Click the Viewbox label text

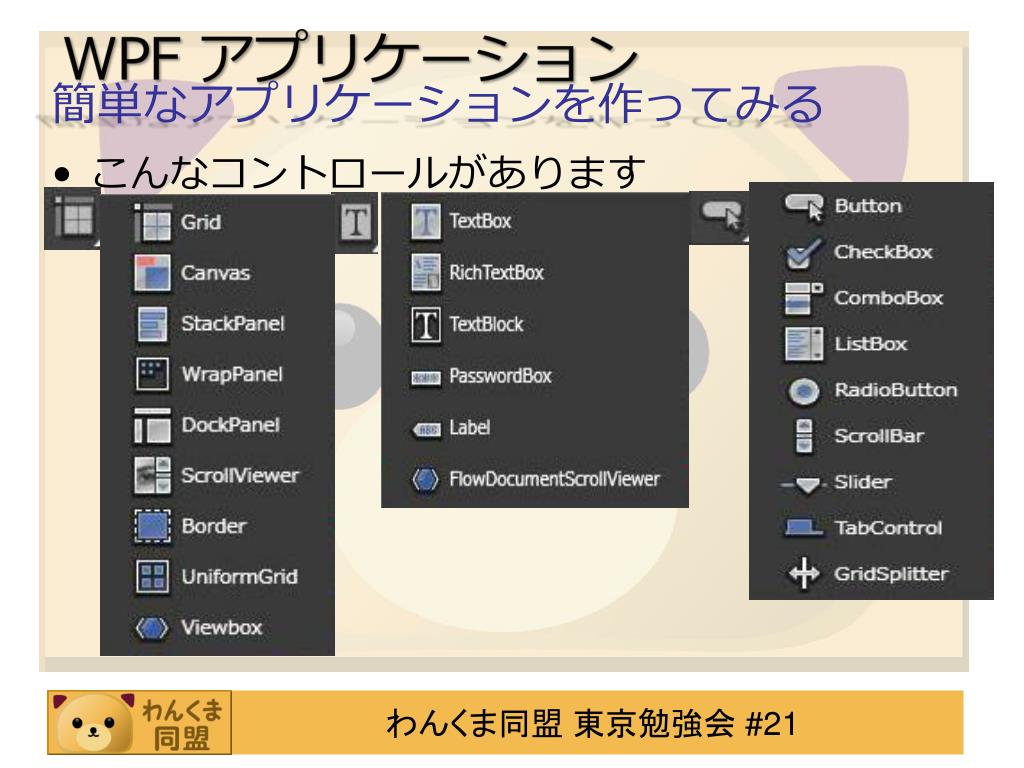click(x=221, y=628)
